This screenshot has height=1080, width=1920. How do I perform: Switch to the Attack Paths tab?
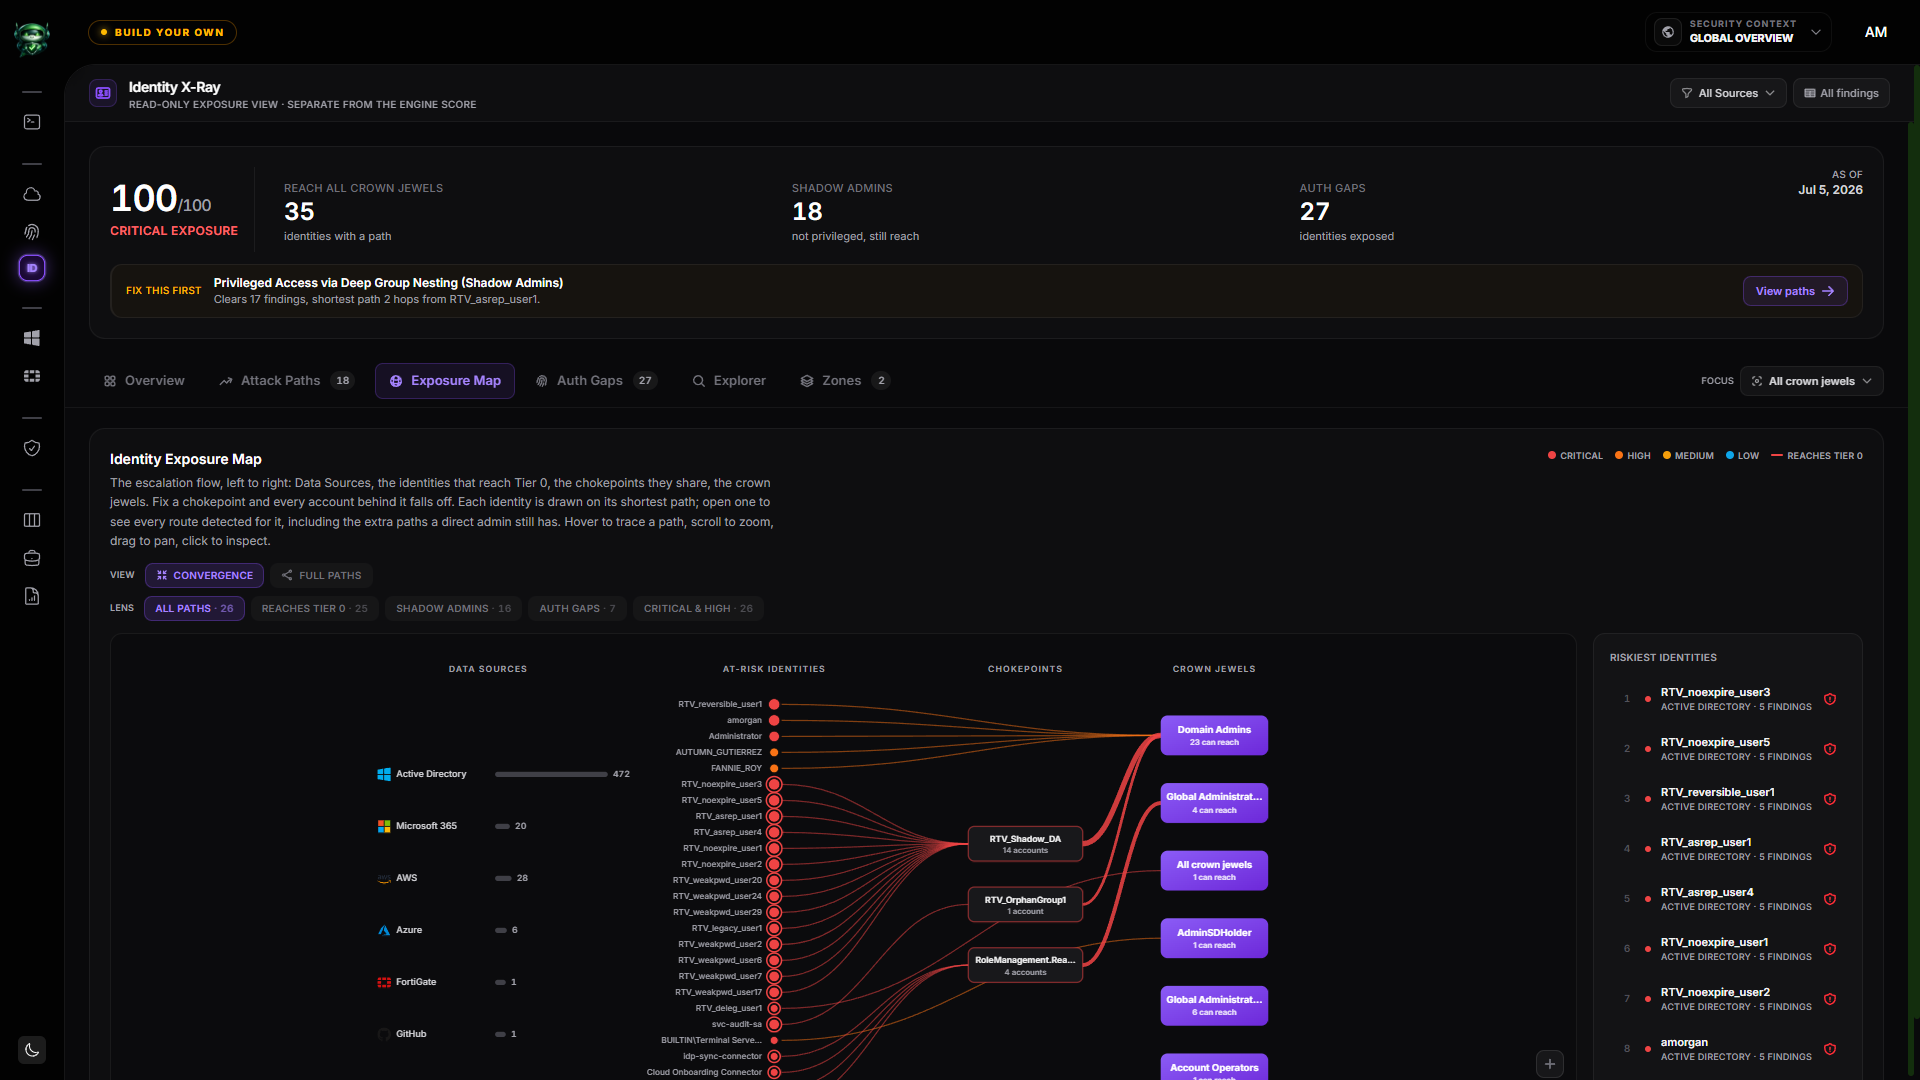(286, 381)
